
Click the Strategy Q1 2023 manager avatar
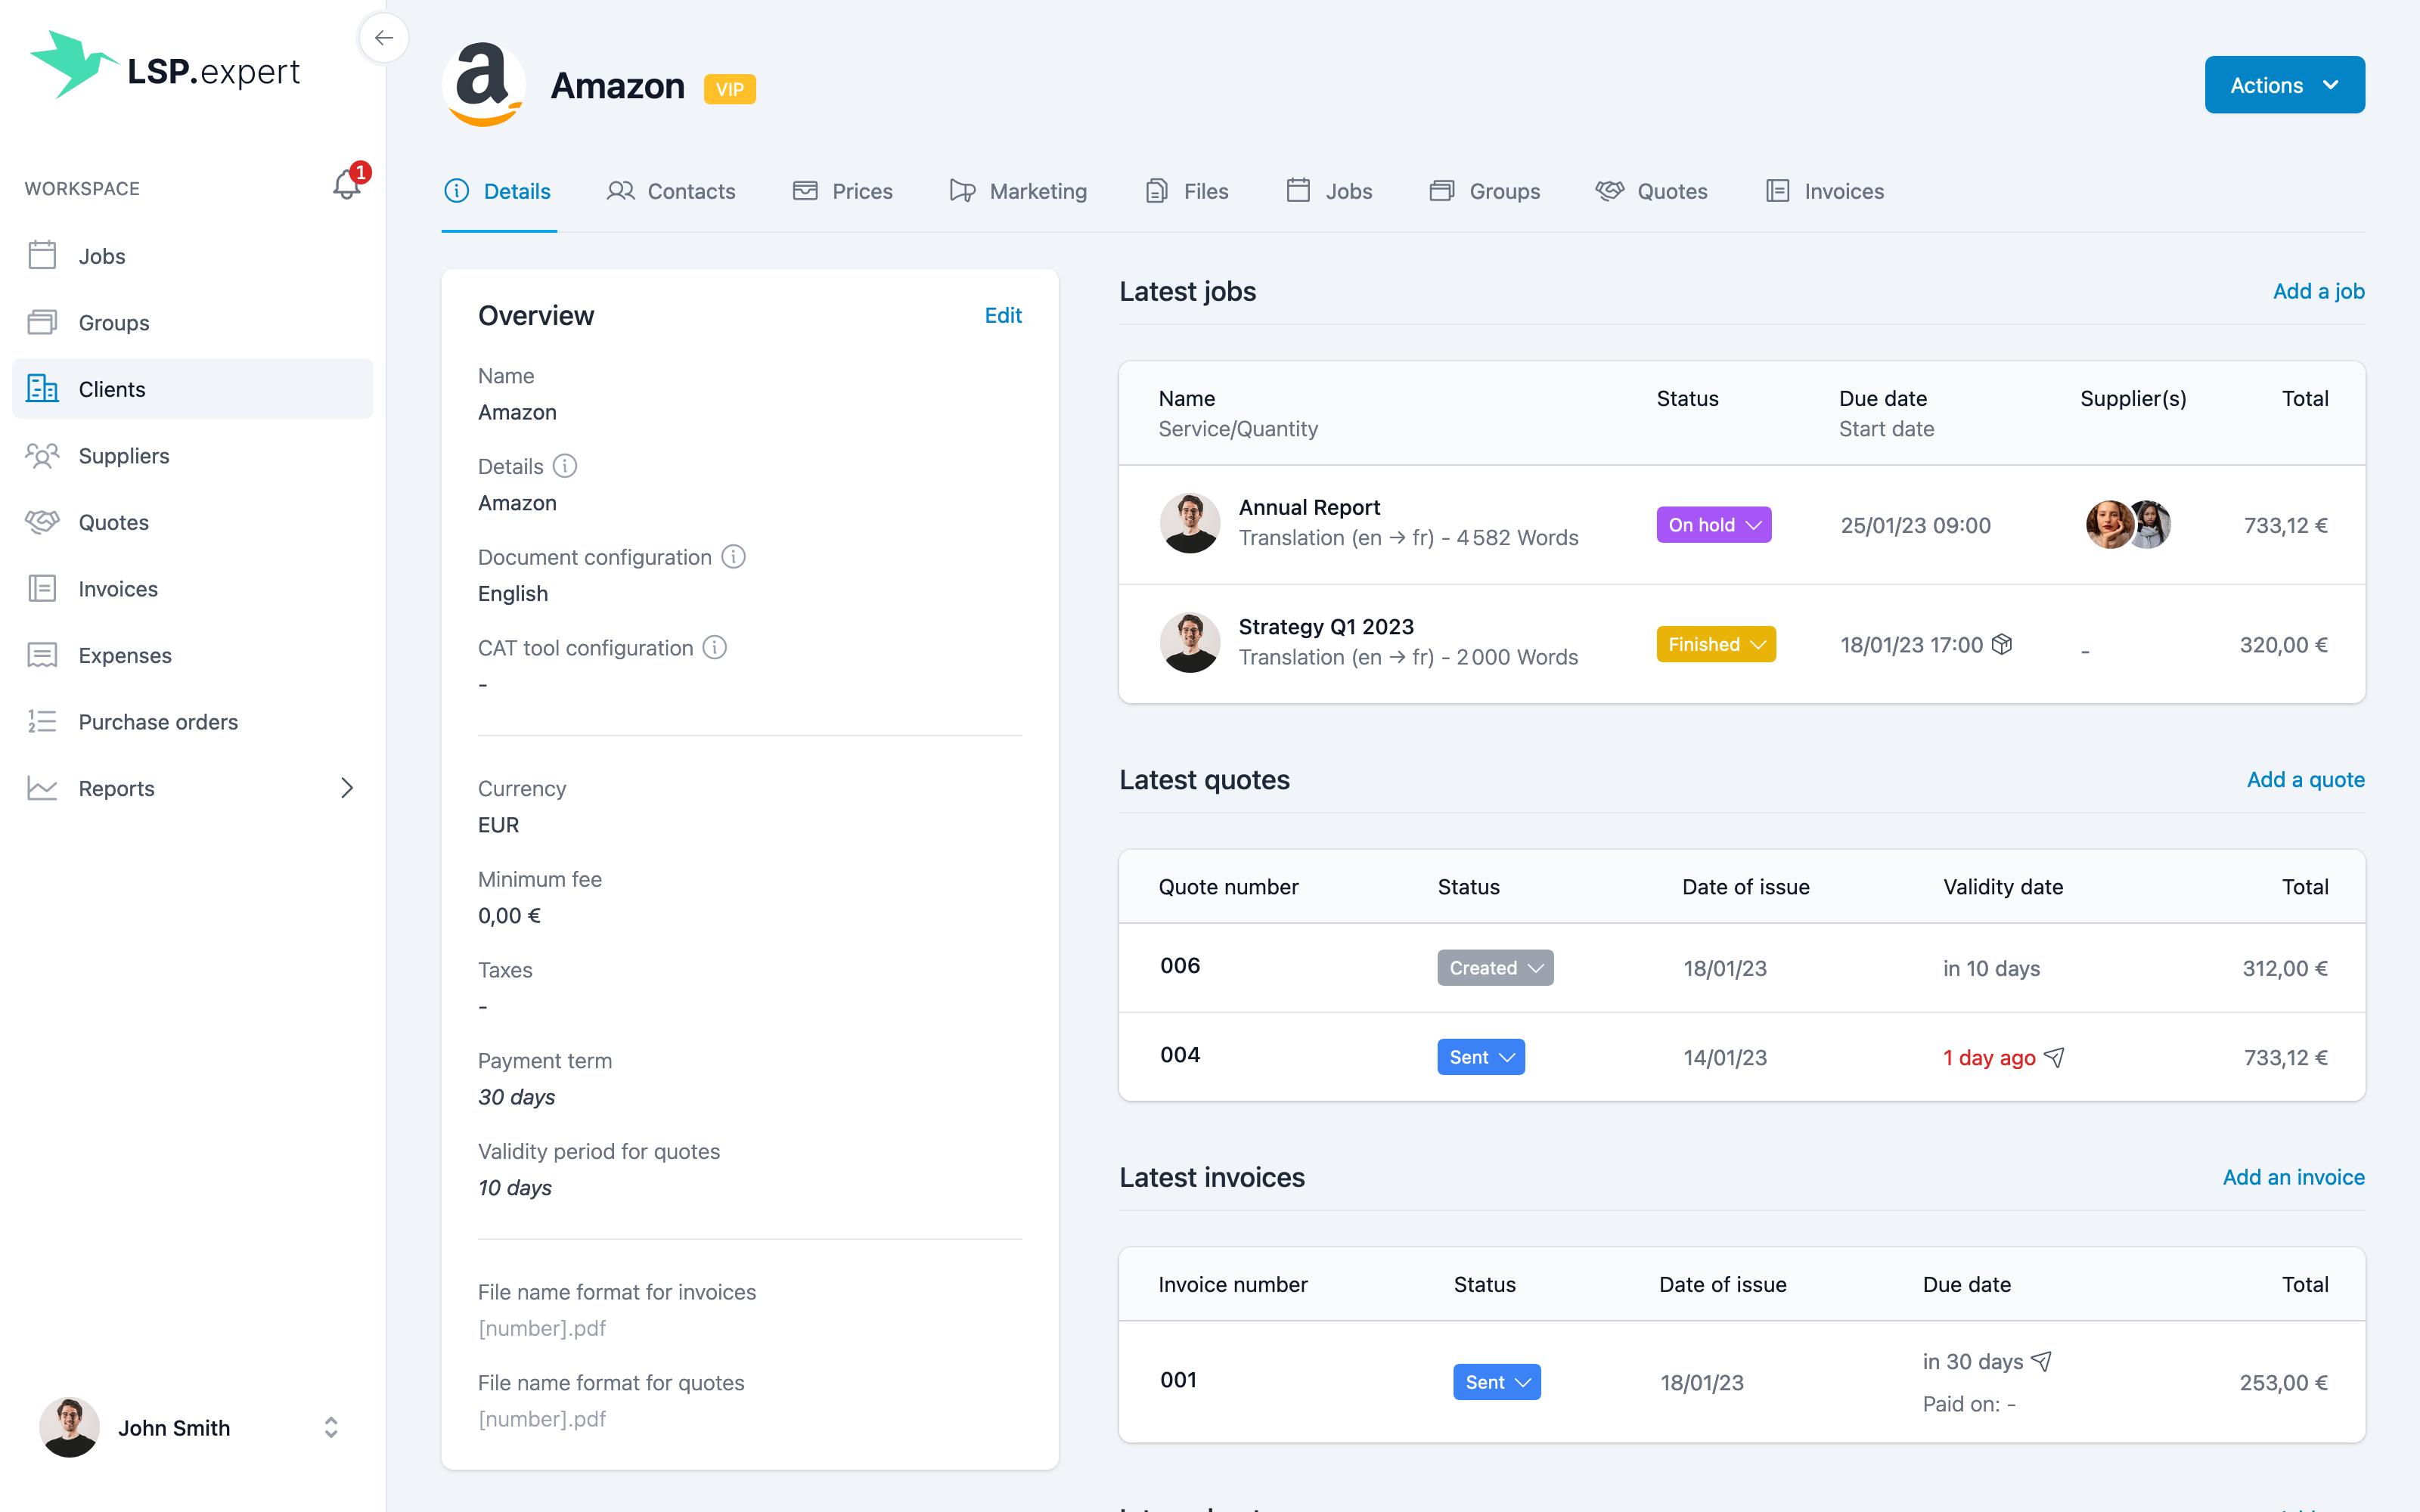[1189, 642]
